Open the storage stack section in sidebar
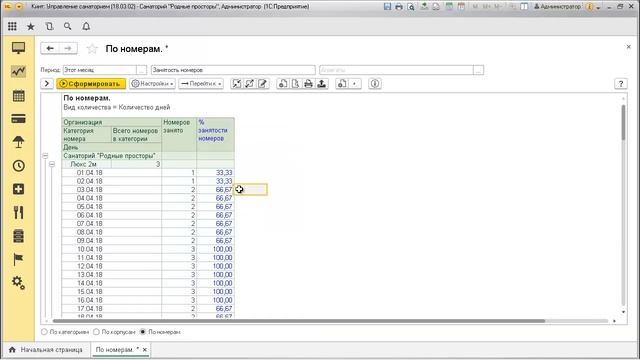 (x=18, y=236)
